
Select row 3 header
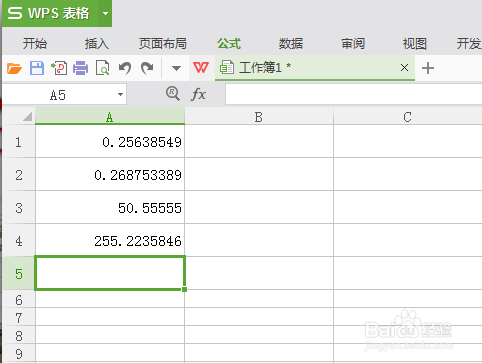pyautogui.click(x=19, y=208)
